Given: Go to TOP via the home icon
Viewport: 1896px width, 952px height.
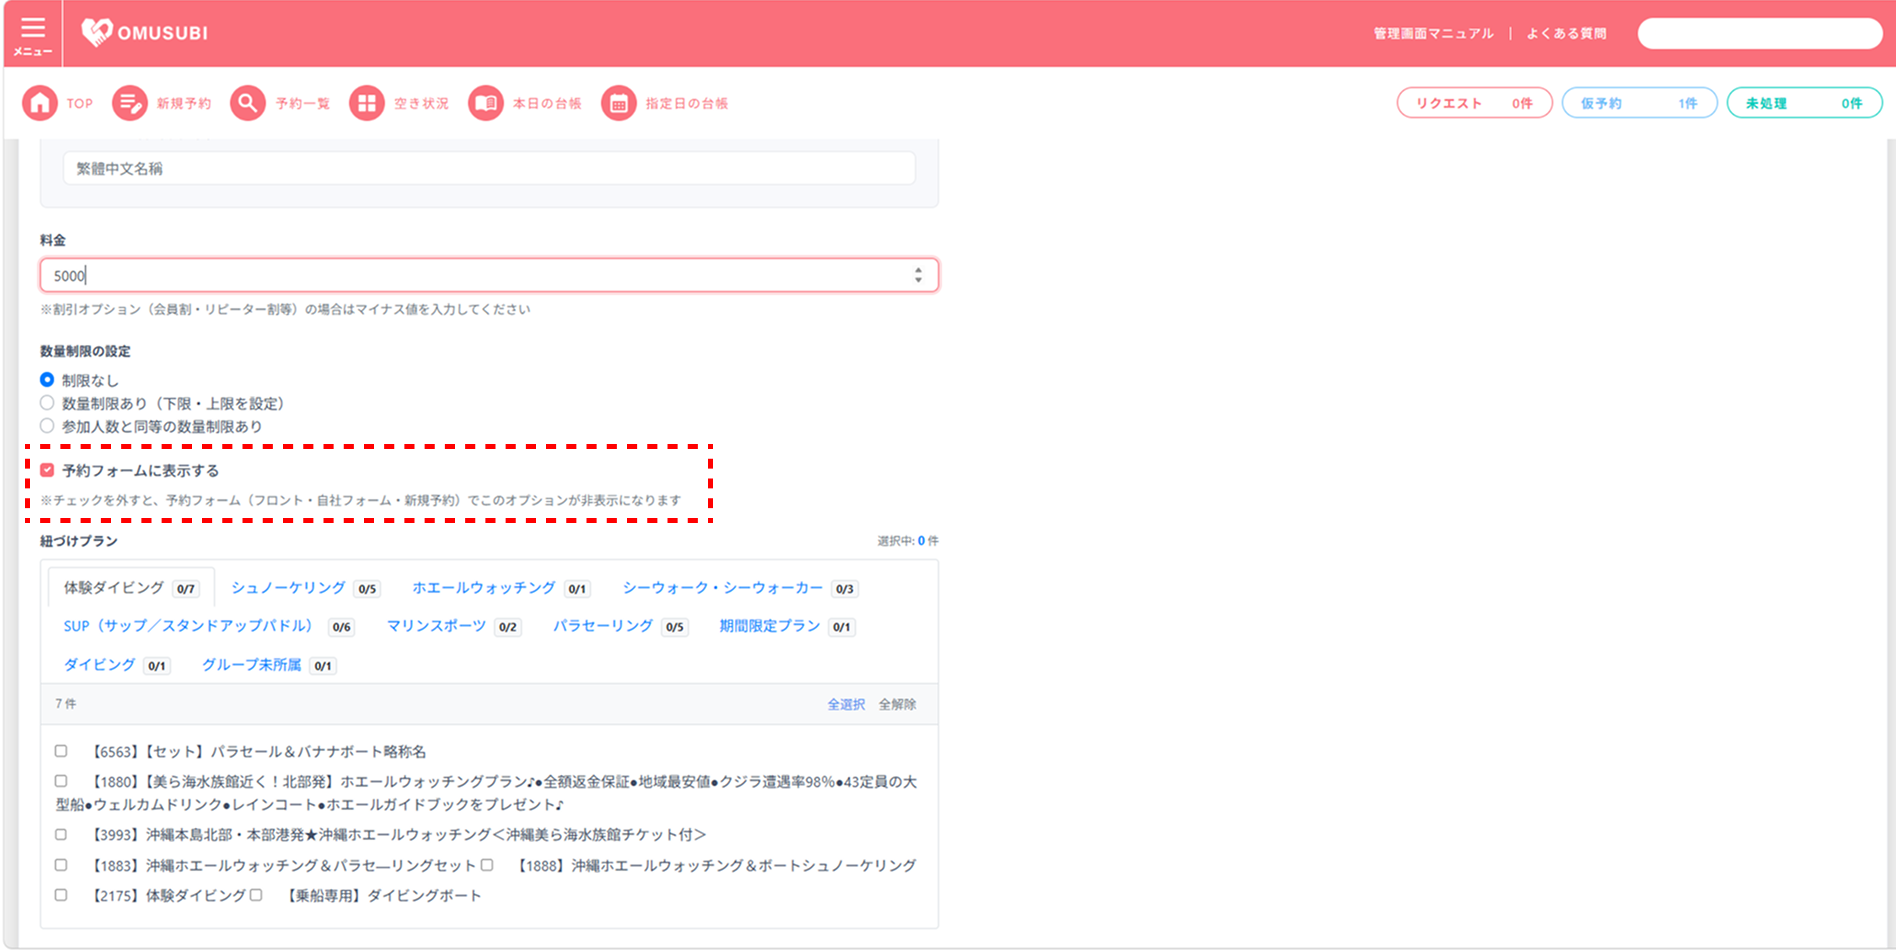Looking at the screenshot, I should [40, 103].
